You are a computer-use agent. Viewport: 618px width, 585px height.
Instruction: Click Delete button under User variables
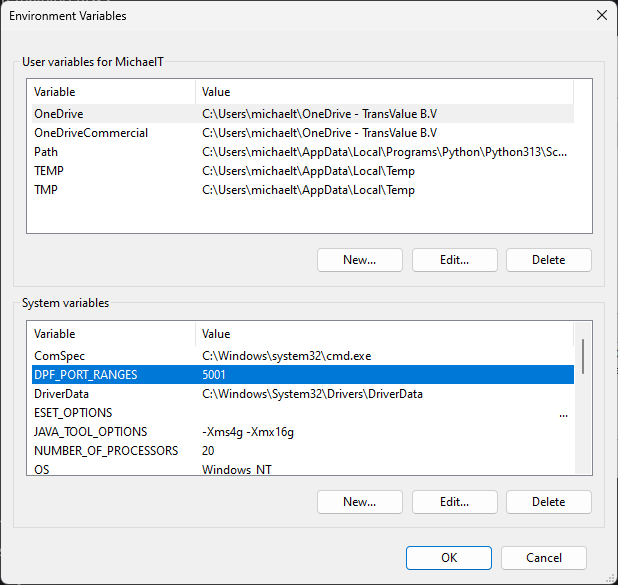point(548,260)
